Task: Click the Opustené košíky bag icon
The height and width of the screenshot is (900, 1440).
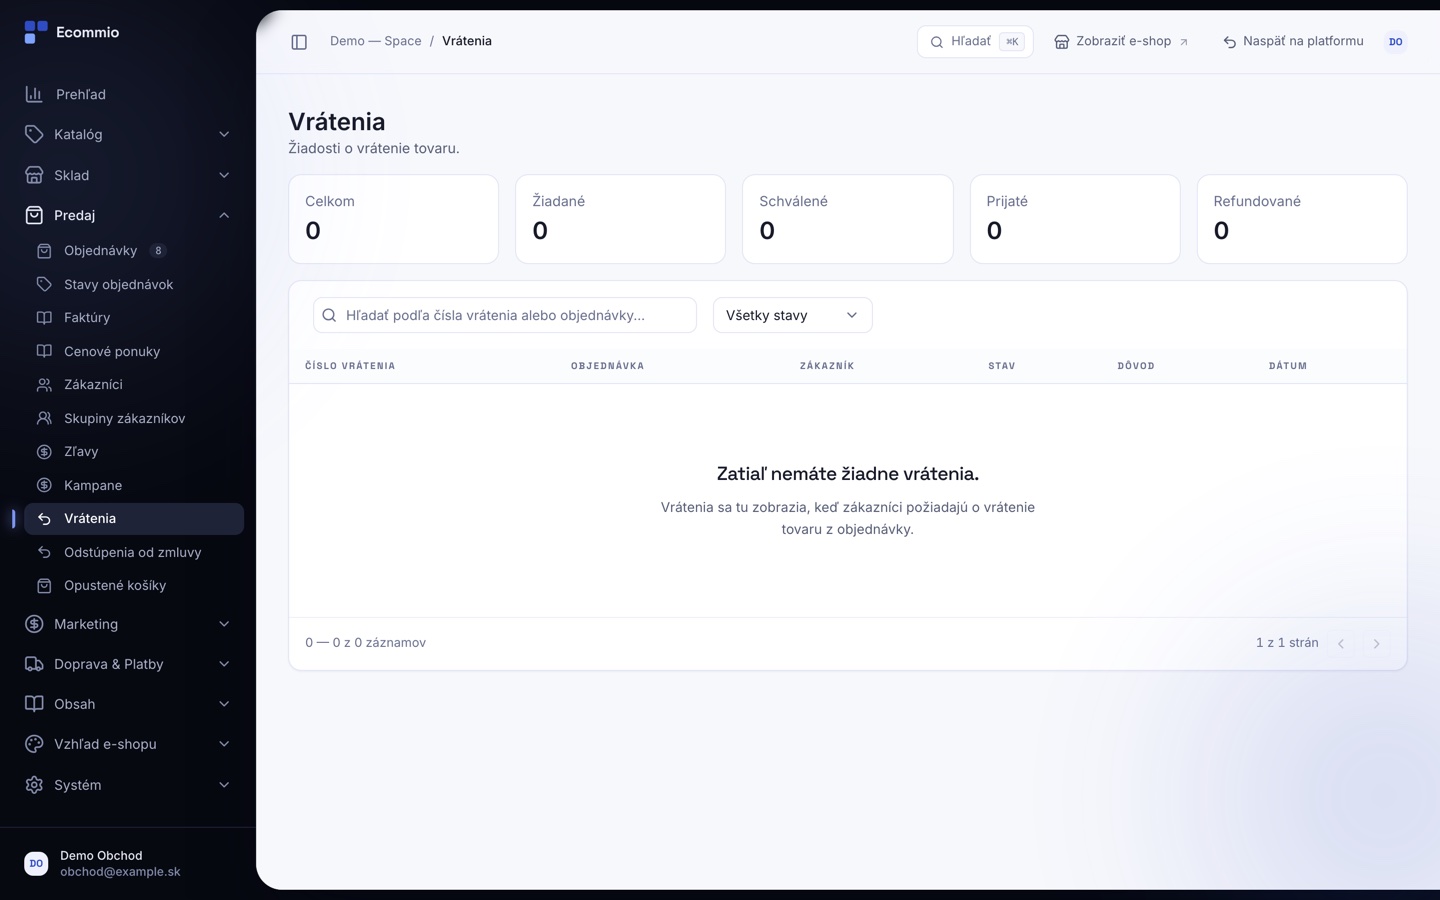Action: coord(44,586)
